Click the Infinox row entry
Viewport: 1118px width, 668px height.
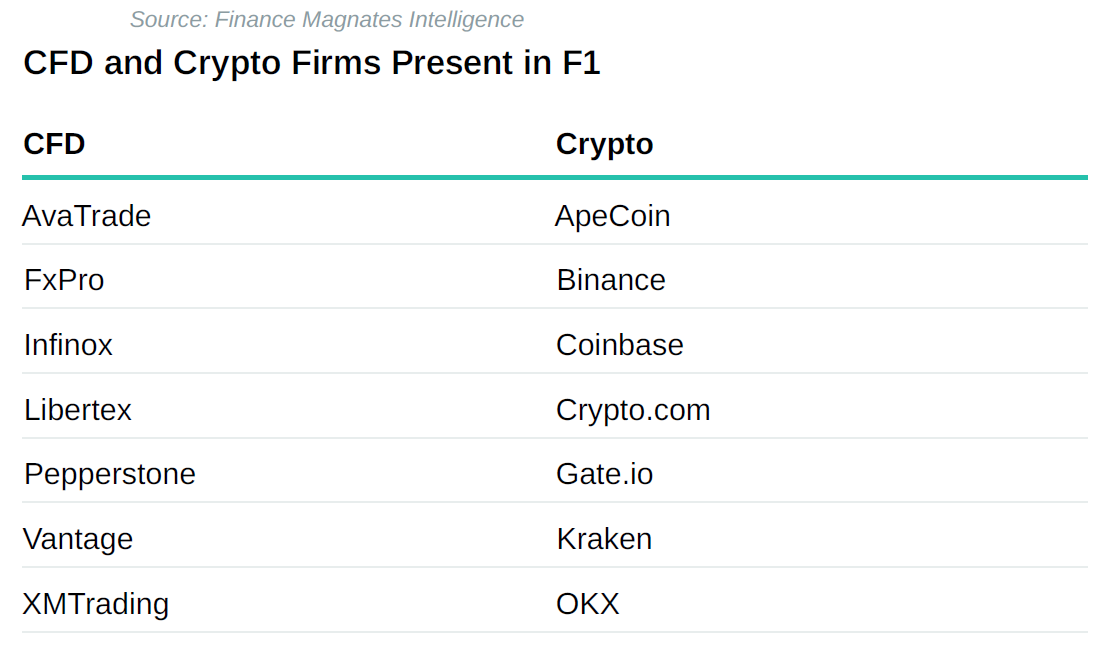68,345
